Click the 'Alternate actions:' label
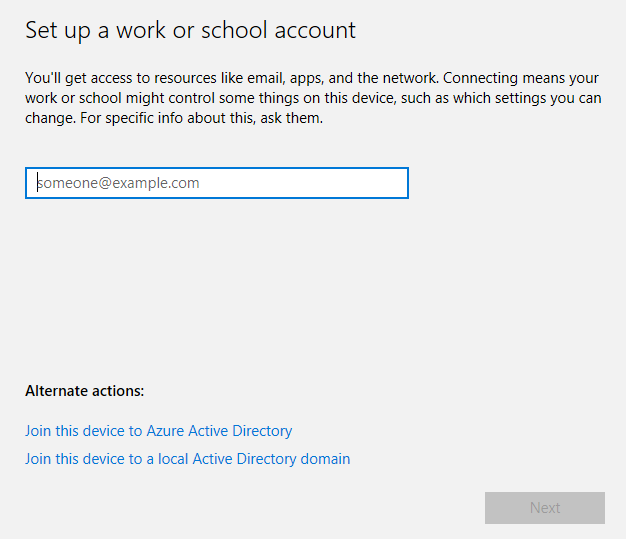This screenshot has width=626, height=539. click(85, 391)
